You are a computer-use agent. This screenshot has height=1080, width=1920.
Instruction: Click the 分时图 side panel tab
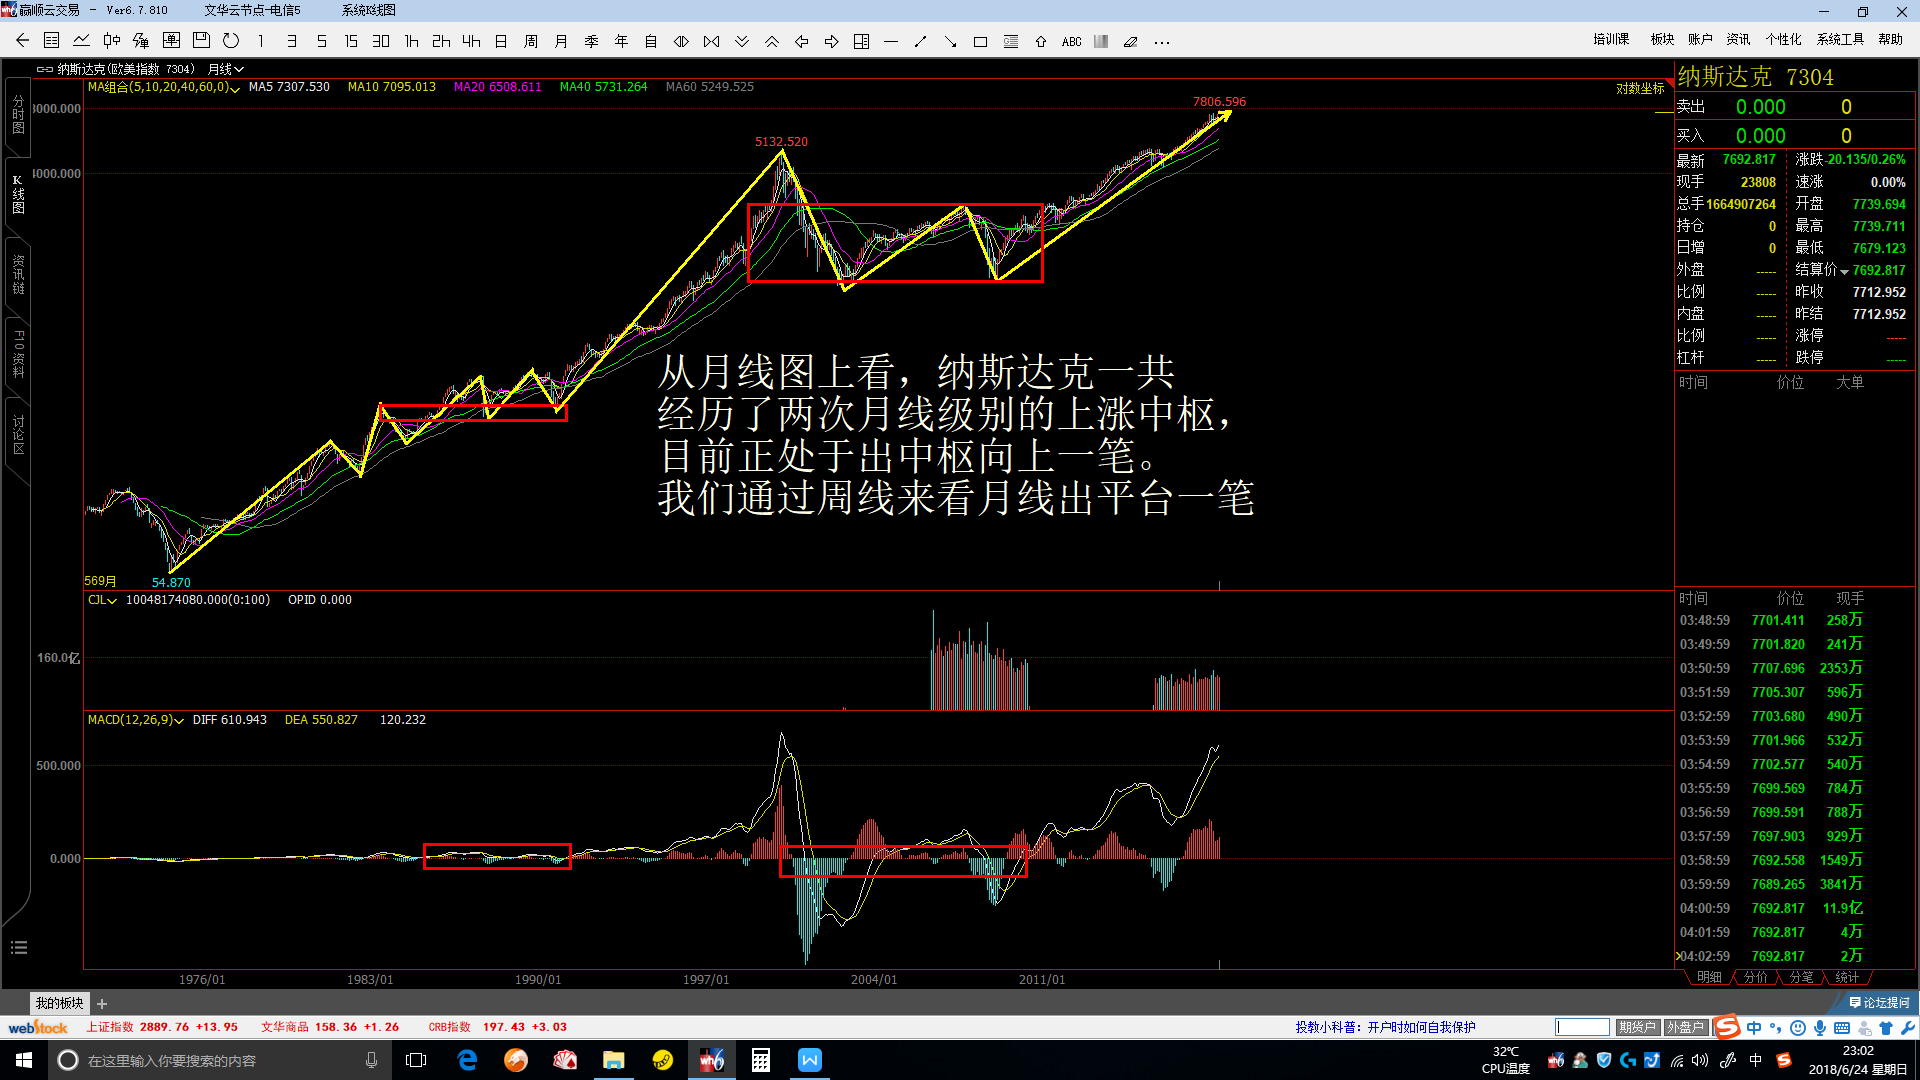pos(18,115)
